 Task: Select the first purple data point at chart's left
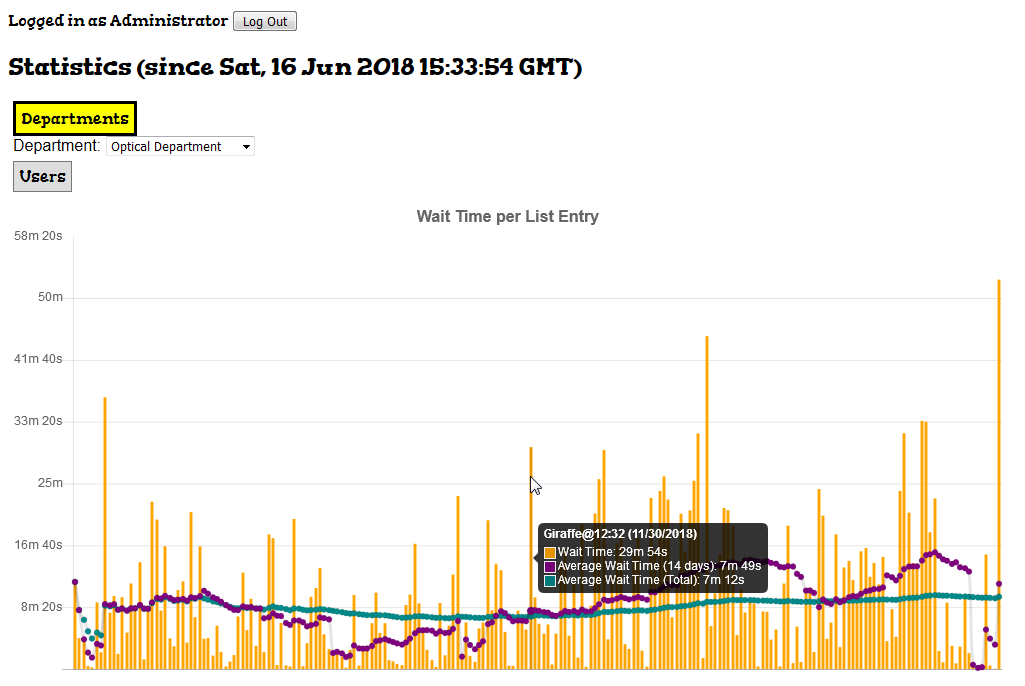coord(75,582)
